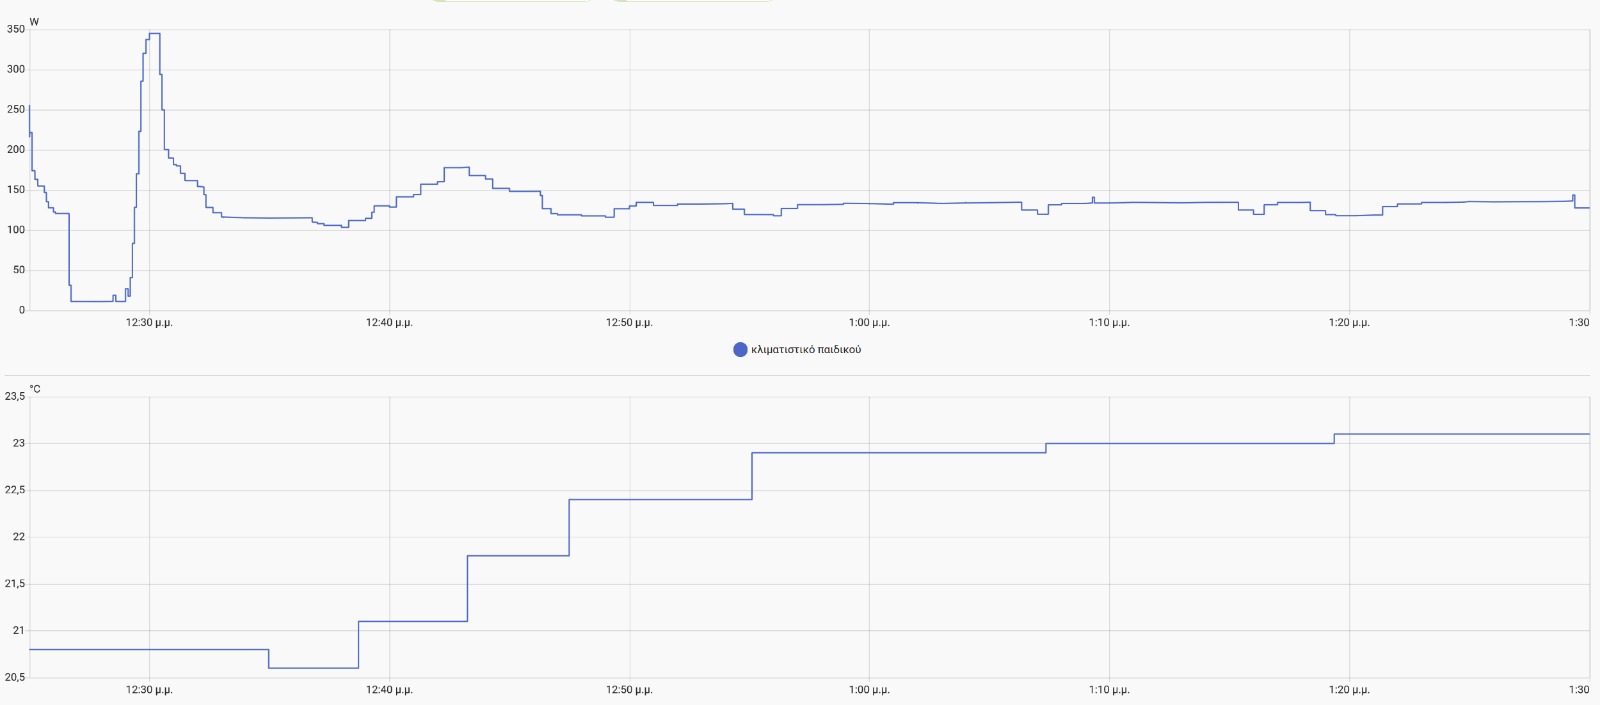This screenshot has width=1600, height=705.
Task: Click the 1:00 μ.μ. label under power chart
Action: (x=869, y=323)
